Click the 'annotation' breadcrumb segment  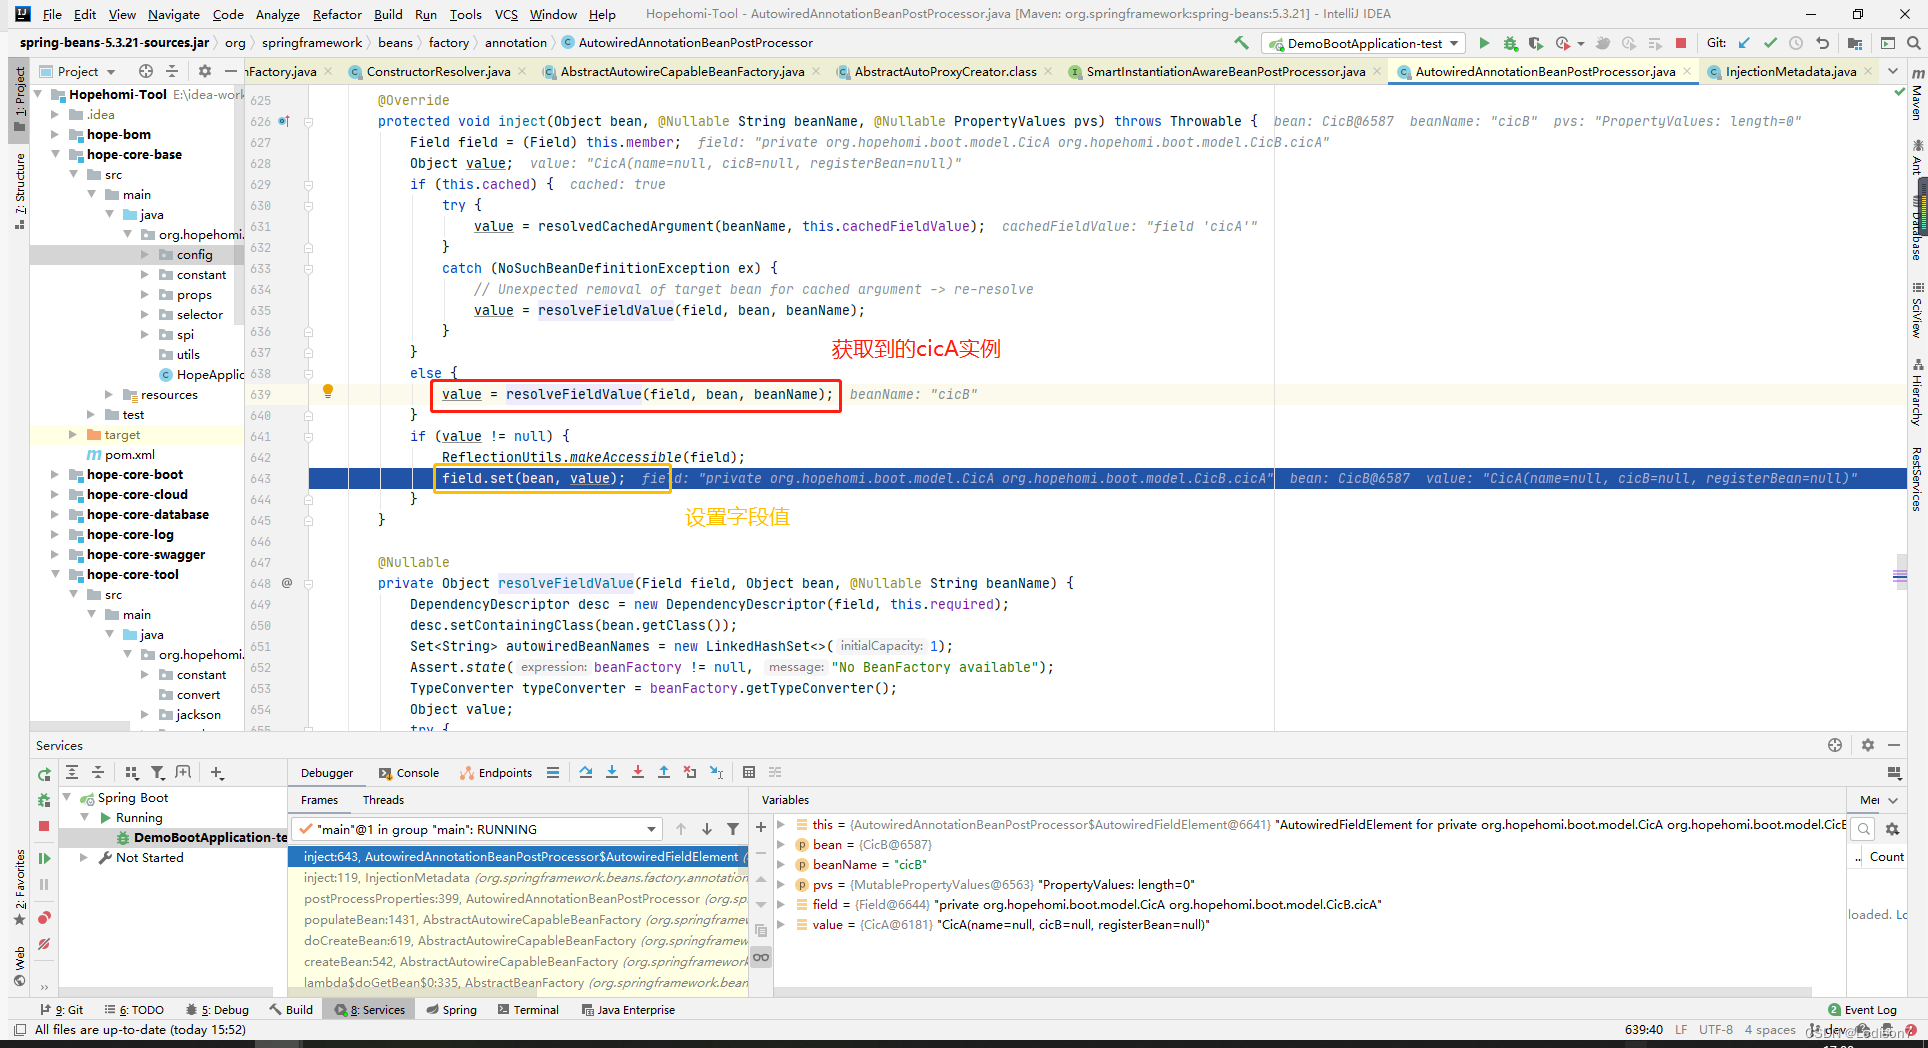tap(516, 42)
